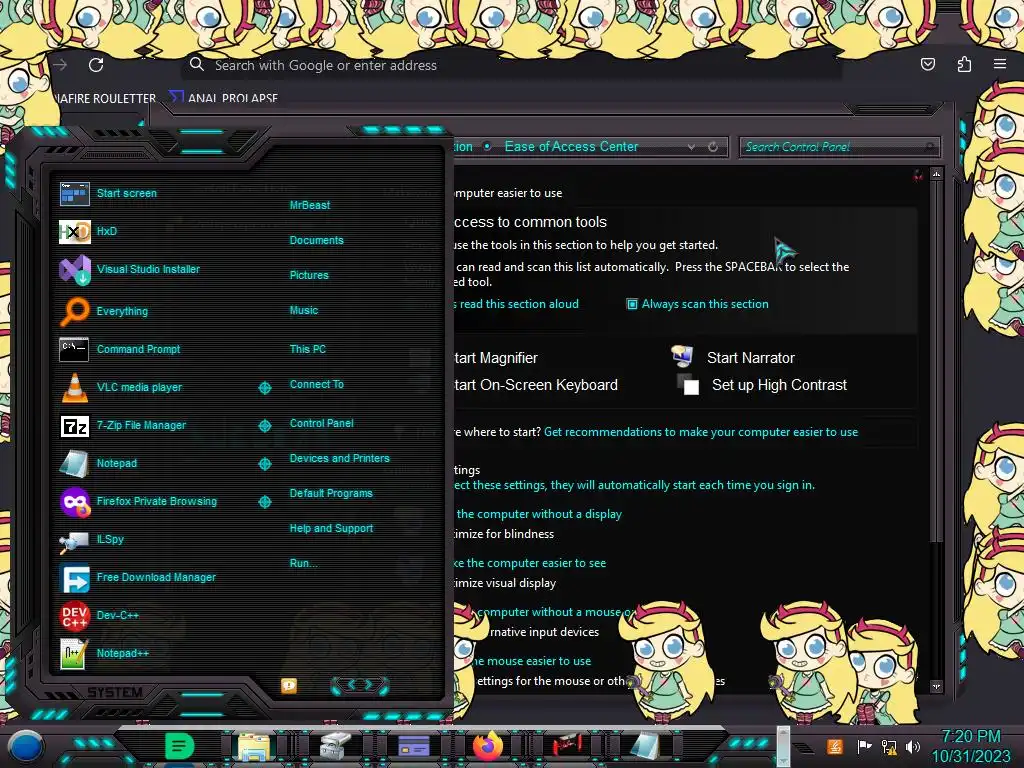Select Run... in the start menu
Screen dimensions: 1024x768
point(303,563)
